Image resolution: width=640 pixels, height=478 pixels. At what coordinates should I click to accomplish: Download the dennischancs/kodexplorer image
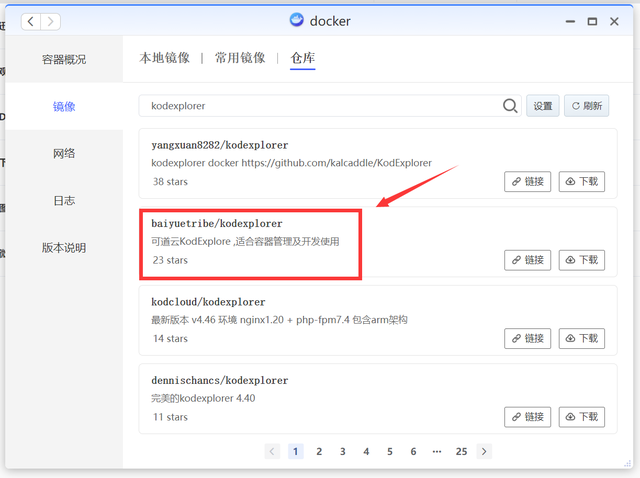582,417
